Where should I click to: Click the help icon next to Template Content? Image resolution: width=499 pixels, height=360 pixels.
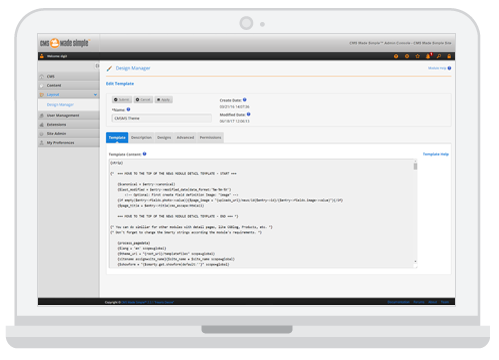click(x=144, y=154)
